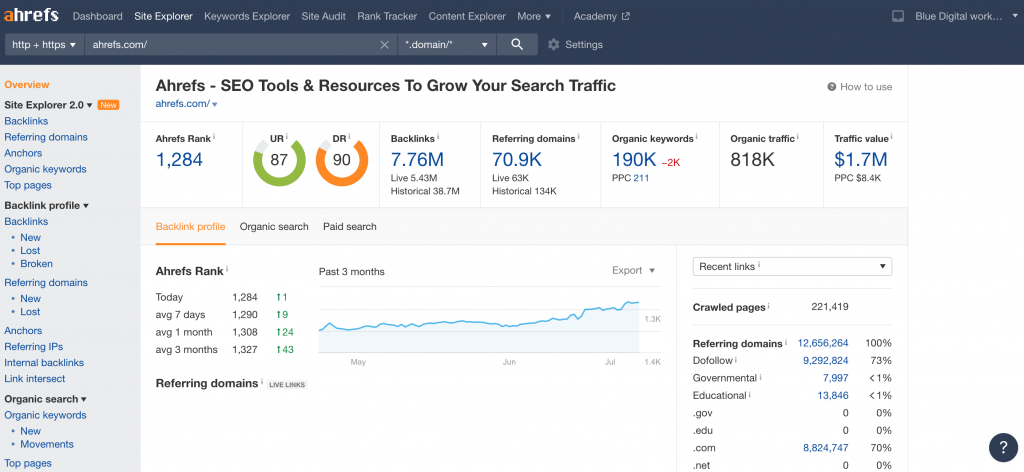Click info icon next to Traffic value
Image resolution: width=1024 pixels, height=472 pixels.
click(x=892, y=138)
